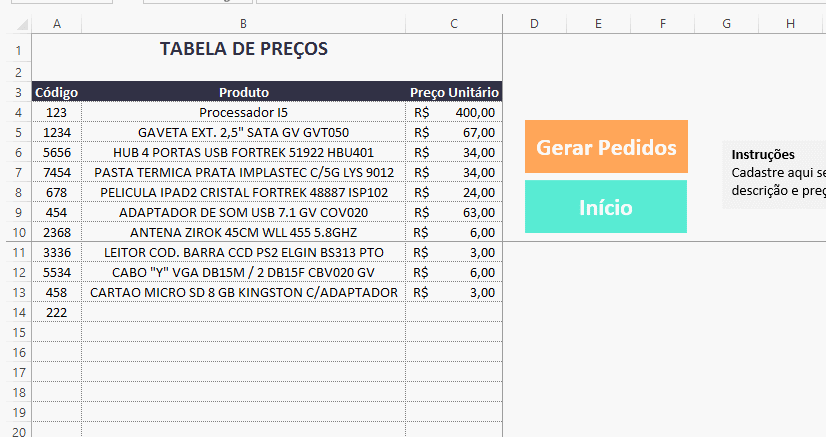Select code cell containing 5656
826x437 pixels.
(56, 152)
